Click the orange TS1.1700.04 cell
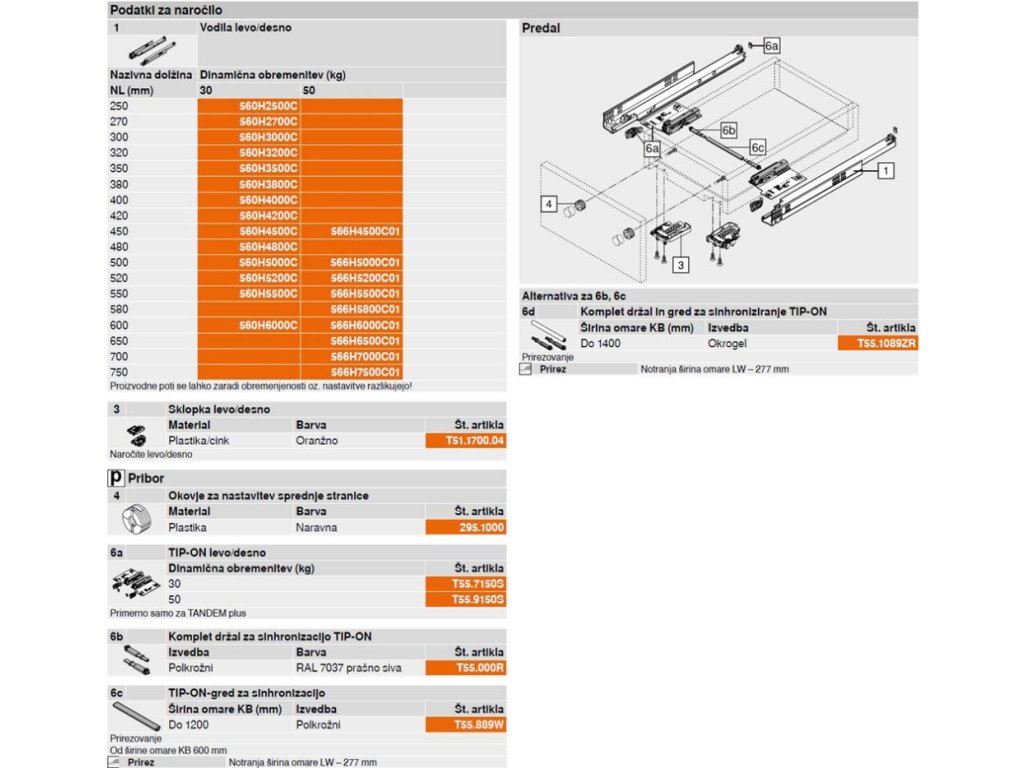The image size is (1024, 768). click(466, 441)
